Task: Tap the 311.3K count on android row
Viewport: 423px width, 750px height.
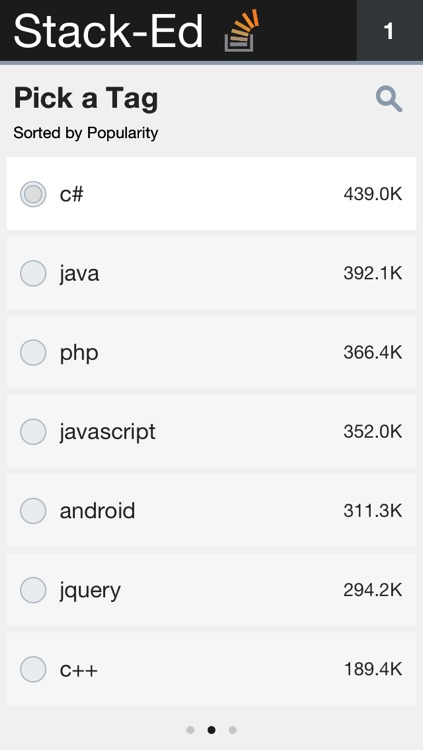Action: 373,511
